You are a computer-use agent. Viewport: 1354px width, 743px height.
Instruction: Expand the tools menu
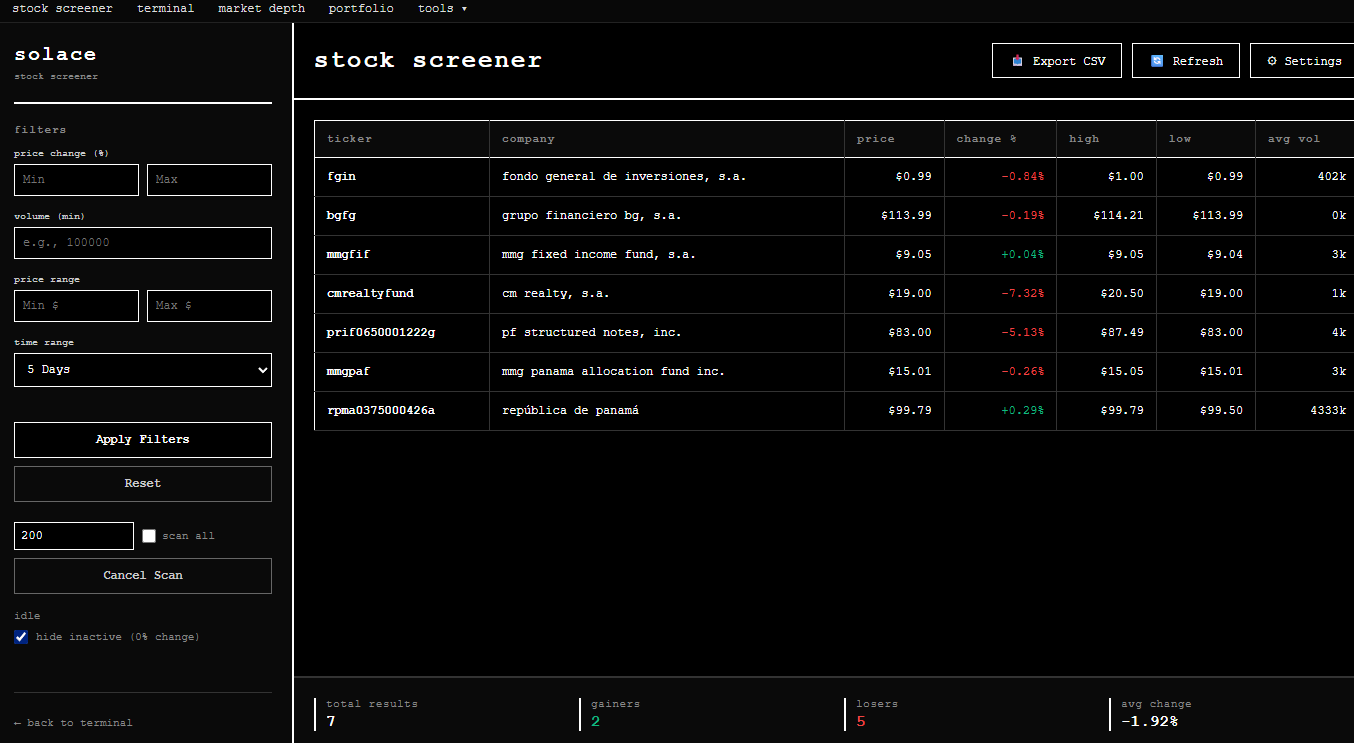(442, 8)
